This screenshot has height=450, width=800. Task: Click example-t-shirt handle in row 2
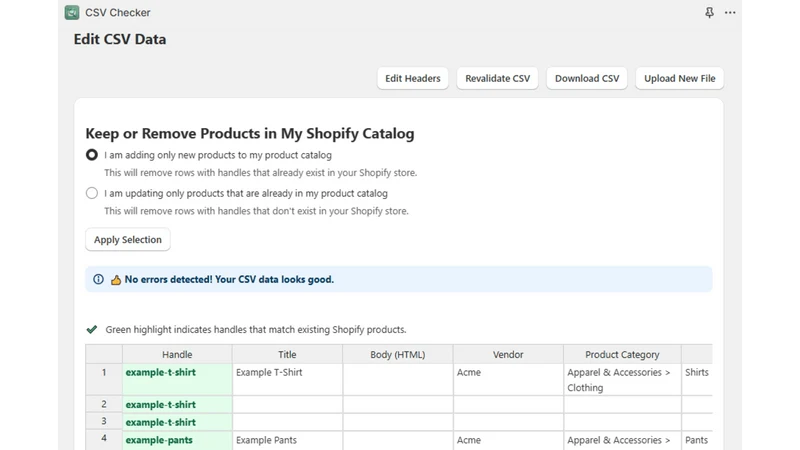tap(177, 404)
